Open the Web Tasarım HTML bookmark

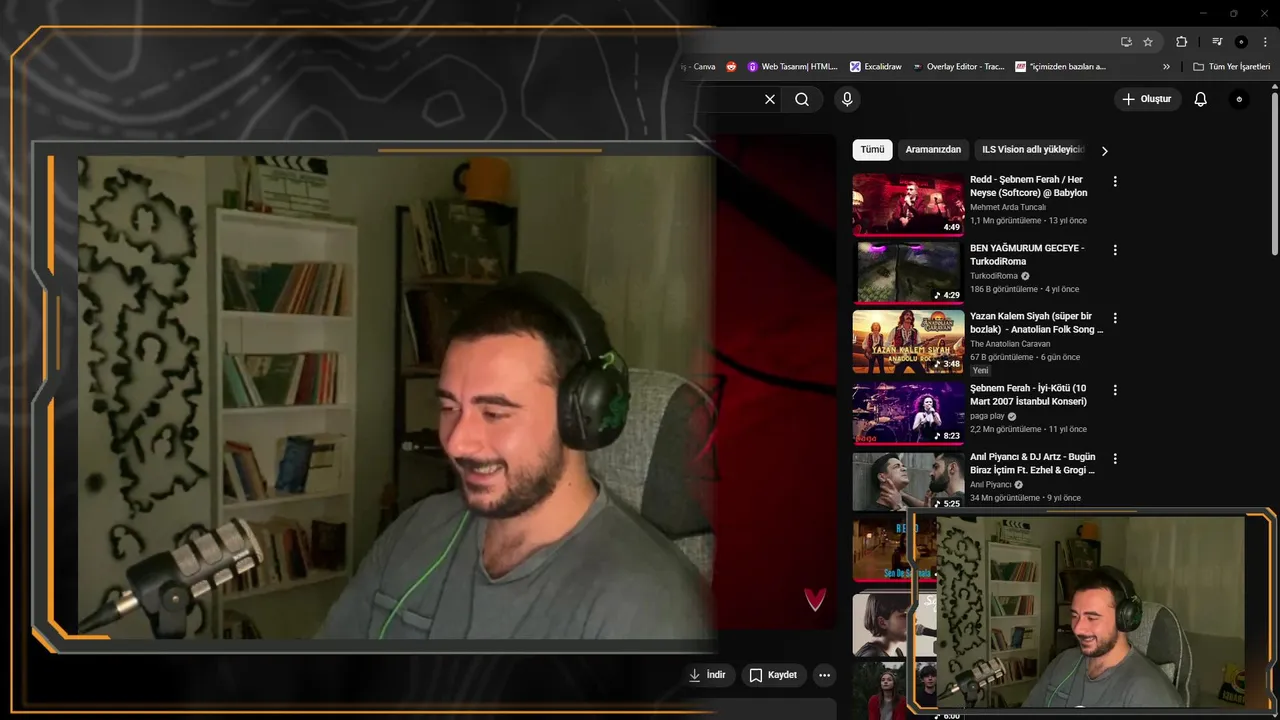tap(792, 67)
